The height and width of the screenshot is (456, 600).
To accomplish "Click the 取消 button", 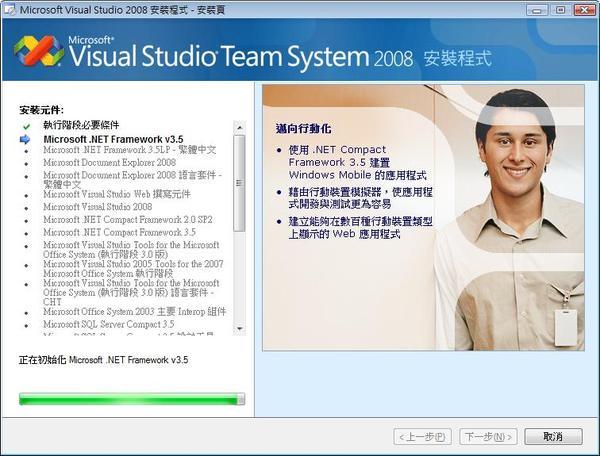I will 553,436.
